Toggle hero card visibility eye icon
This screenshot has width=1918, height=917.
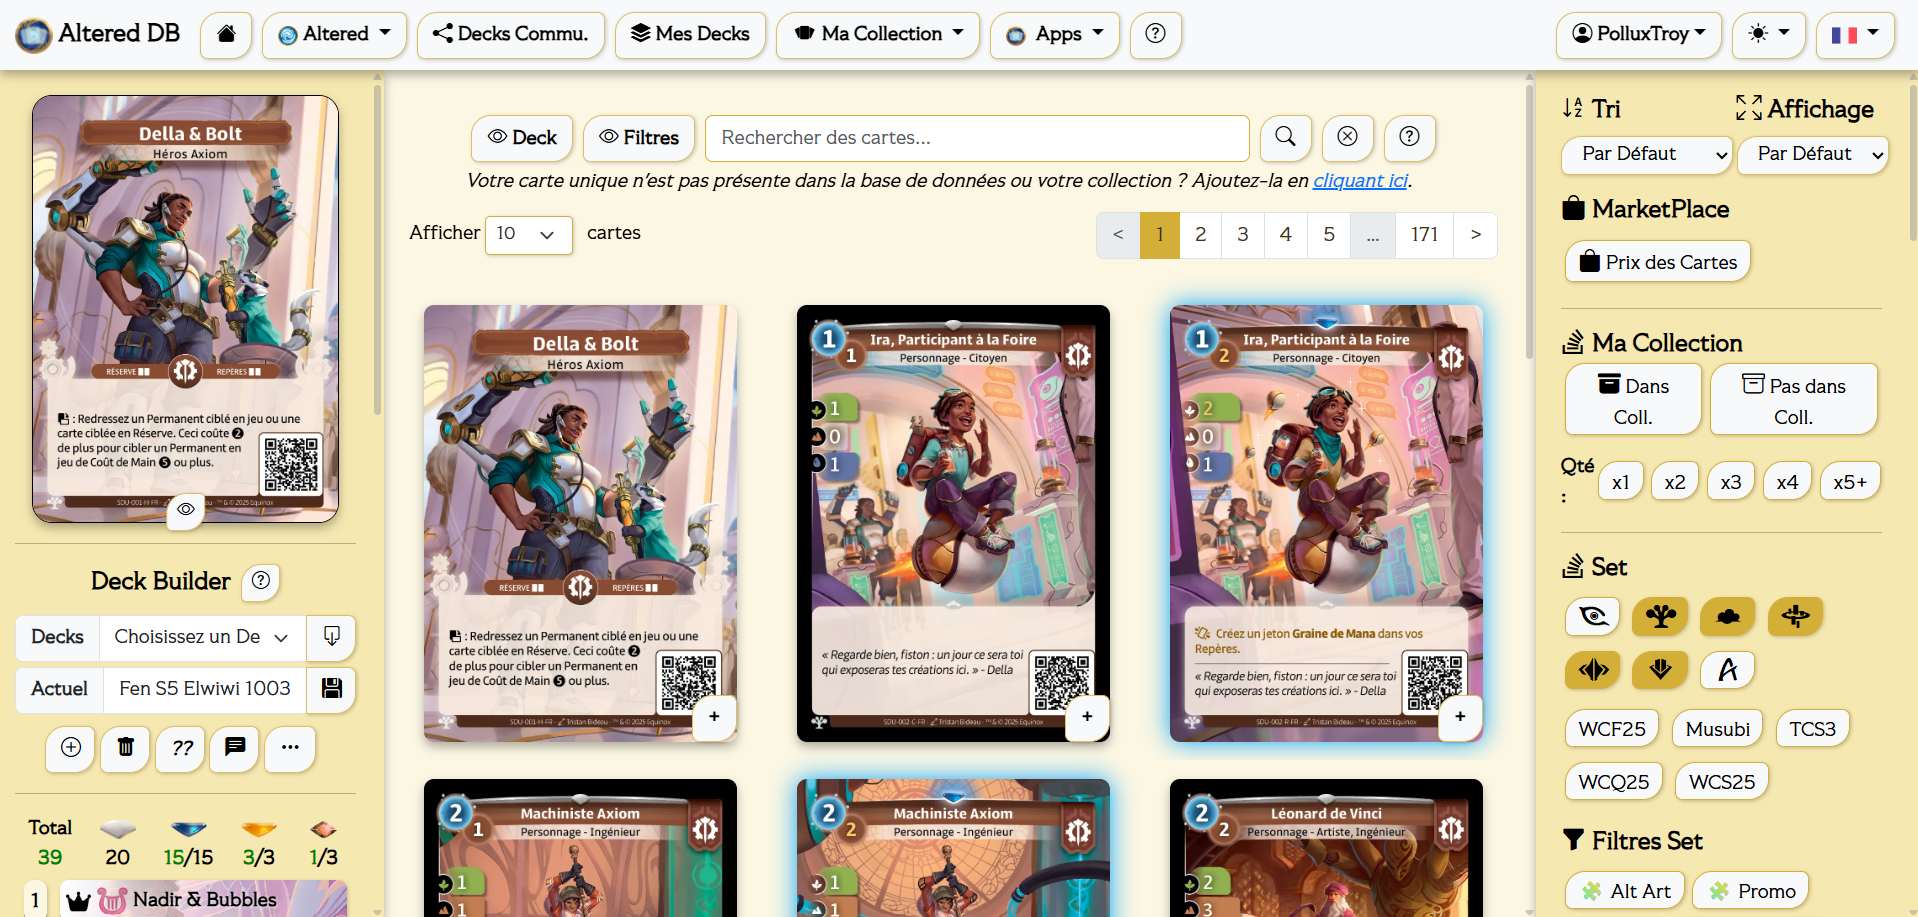coord(186,509)
